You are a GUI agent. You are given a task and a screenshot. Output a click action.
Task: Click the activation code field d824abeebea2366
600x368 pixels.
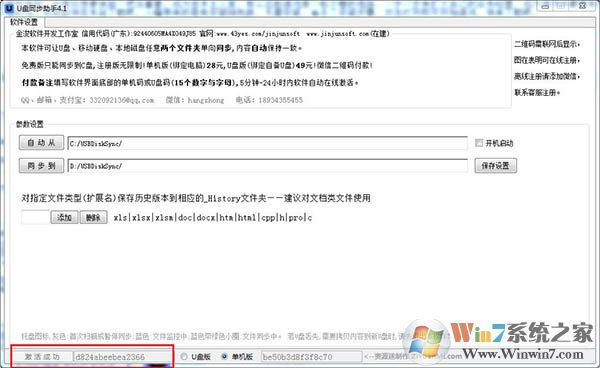coord(122,357)
